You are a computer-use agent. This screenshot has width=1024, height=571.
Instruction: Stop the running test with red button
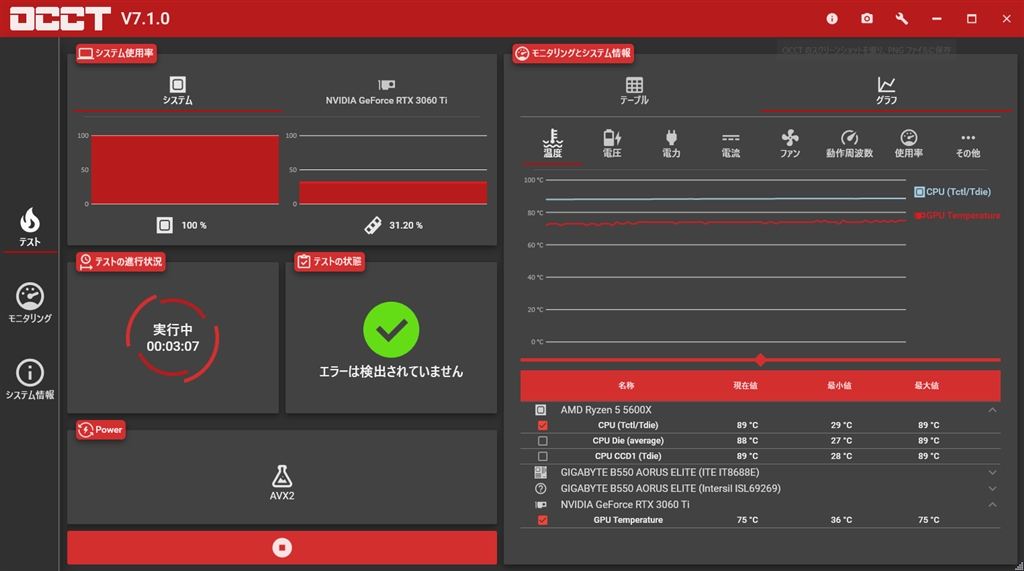282,547
